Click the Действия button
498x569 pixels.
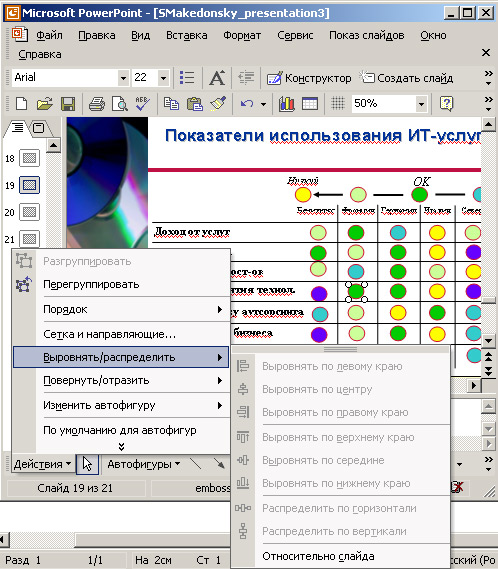tap(42, 464)
